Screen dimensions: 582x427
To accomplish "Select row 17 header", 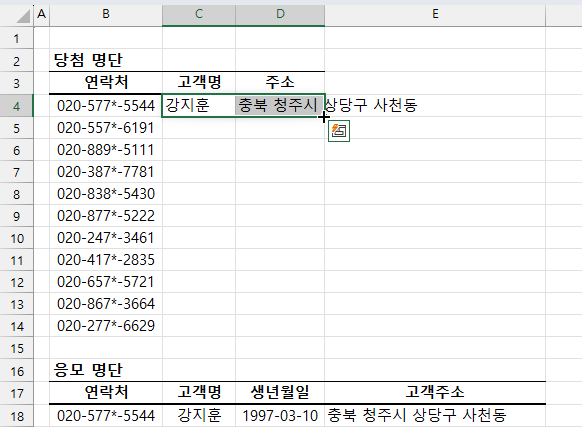I will tap(16, 393).
